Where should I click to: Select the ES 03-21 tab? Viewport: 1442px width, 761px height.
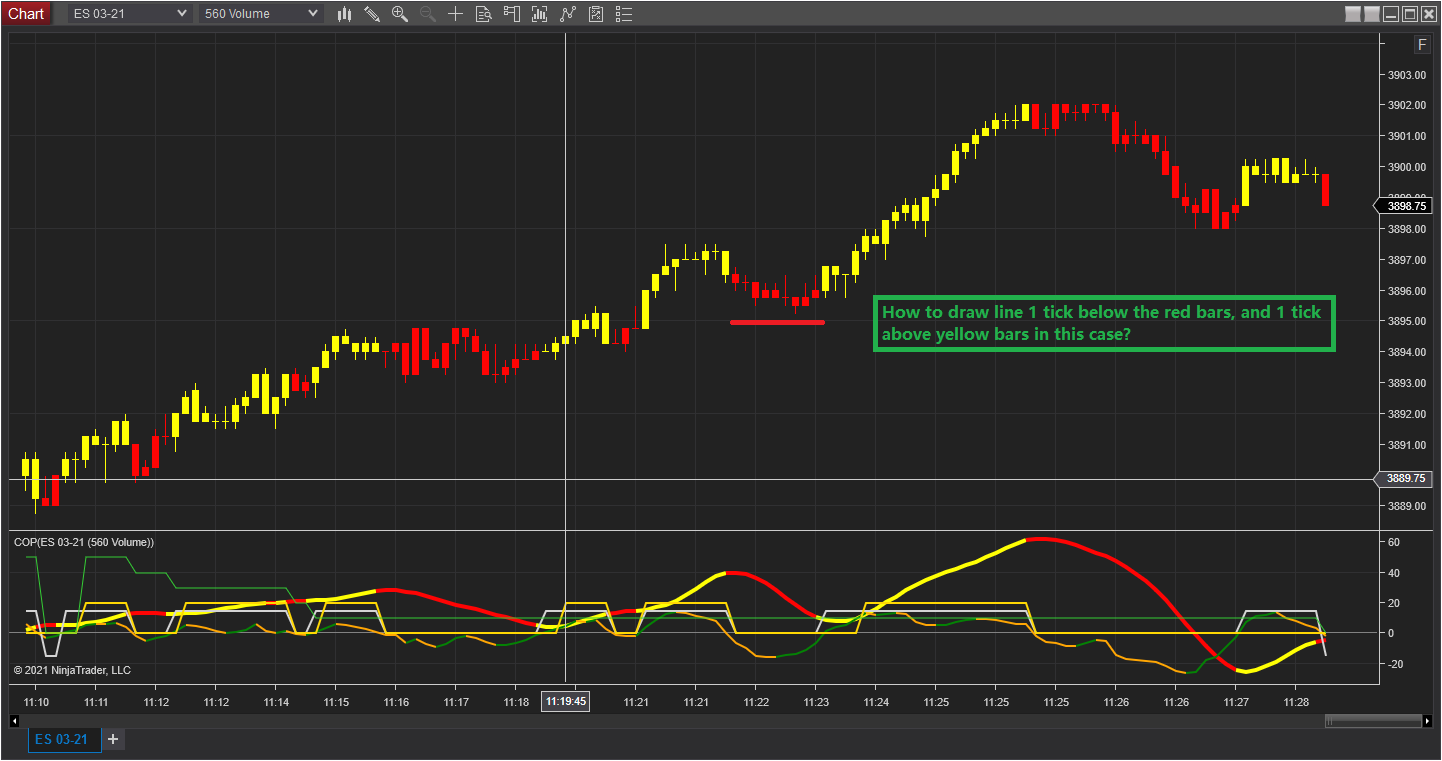pyautogui.click(x=64, y=740)
